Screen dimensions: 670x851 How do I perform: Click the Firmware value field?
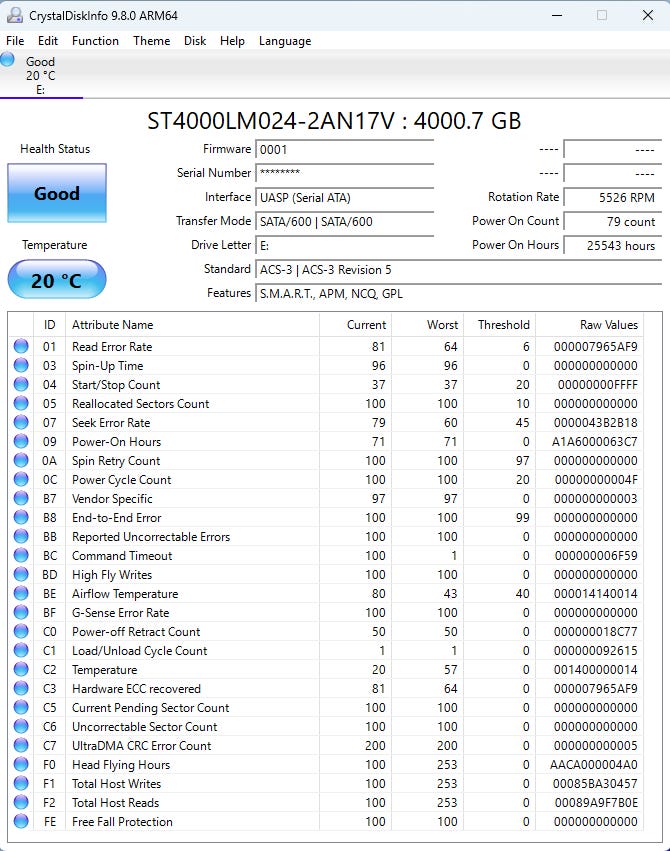point(345,149)
